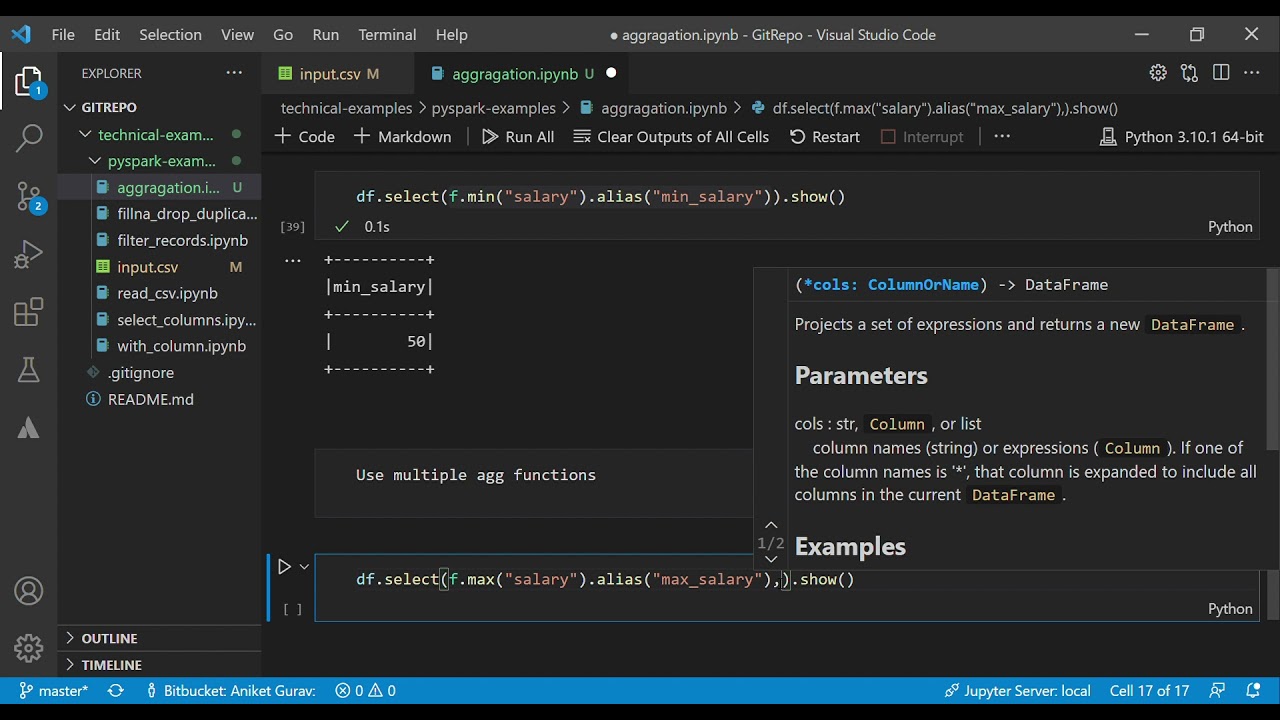Click Clear Outputs of All Cells
The image size is (1280, 720).
tap(671, 137)
